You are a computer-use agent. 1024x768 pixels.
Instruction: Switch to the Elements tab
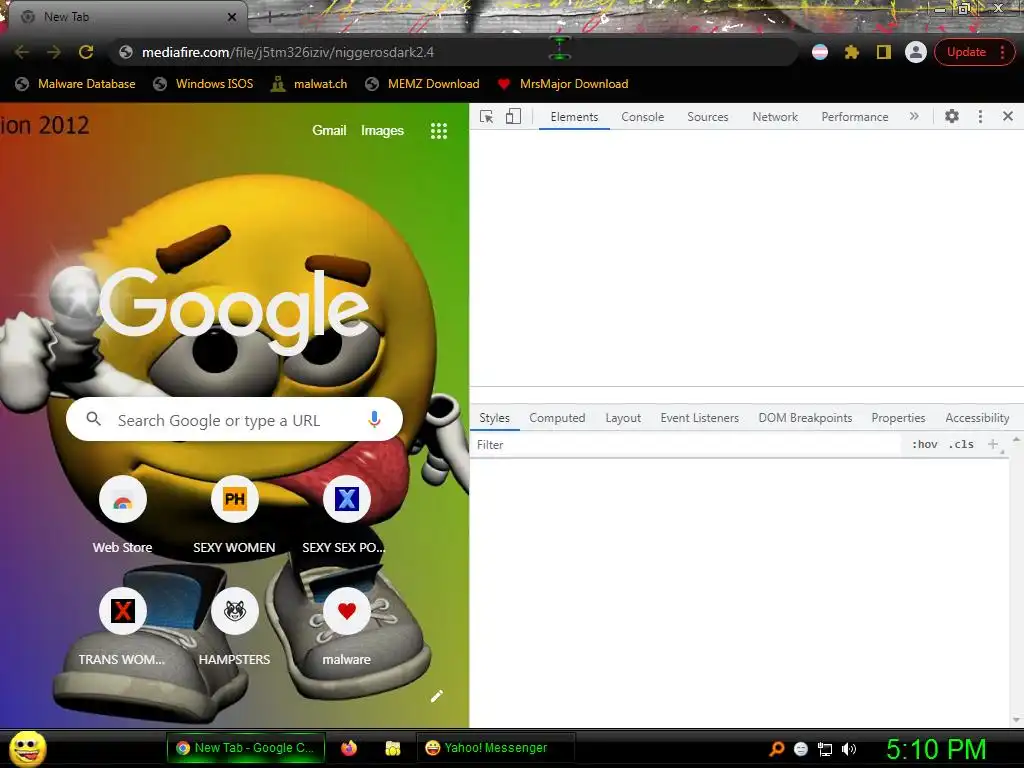click(x=574, y=116)
